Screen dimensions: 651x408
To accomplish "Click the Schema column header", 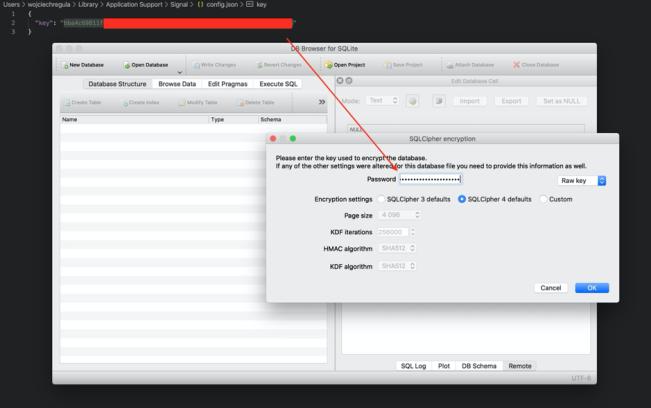I will (292, 120).
